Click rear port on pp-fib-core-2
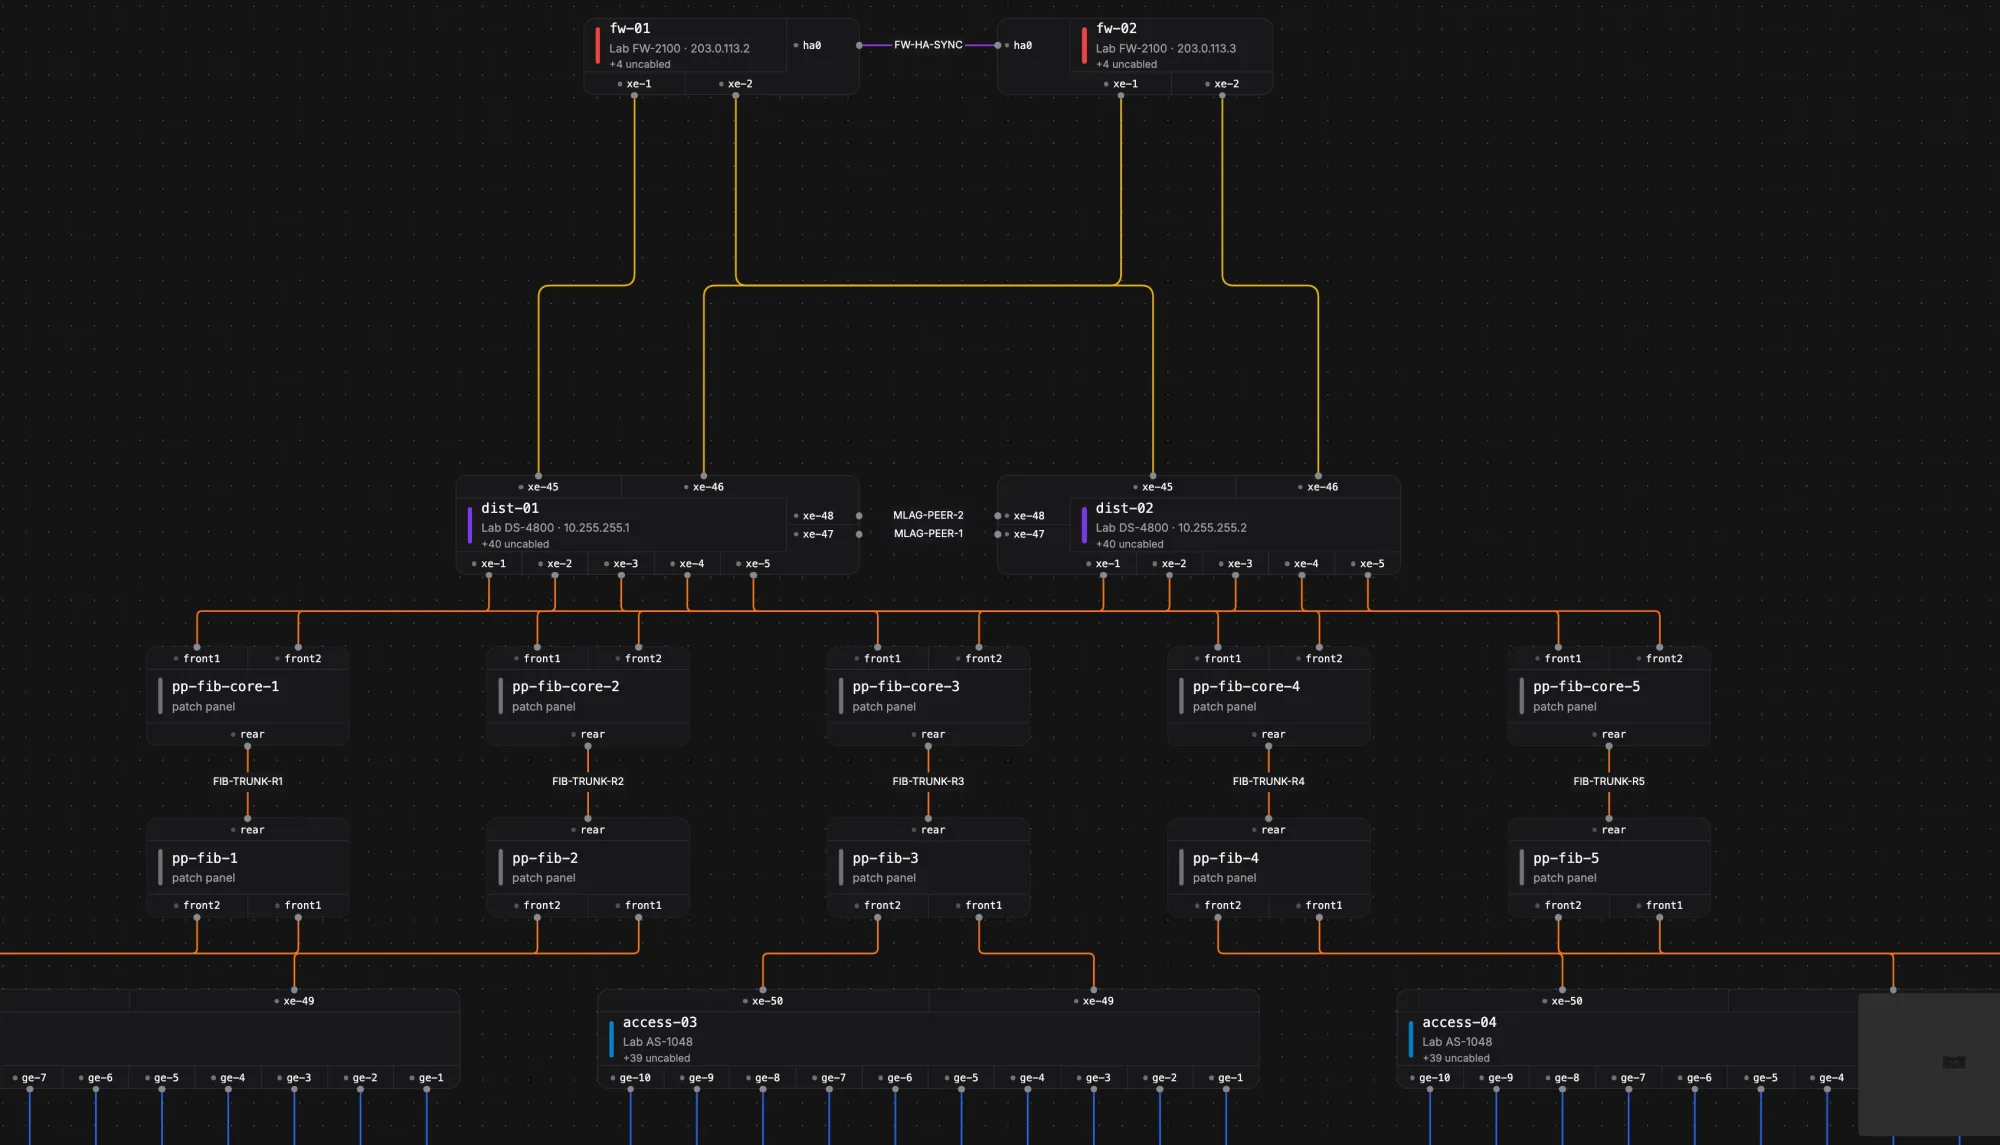Viewport: 2000px width, 1145px height. pyautogui.click(x=588, y=735)
